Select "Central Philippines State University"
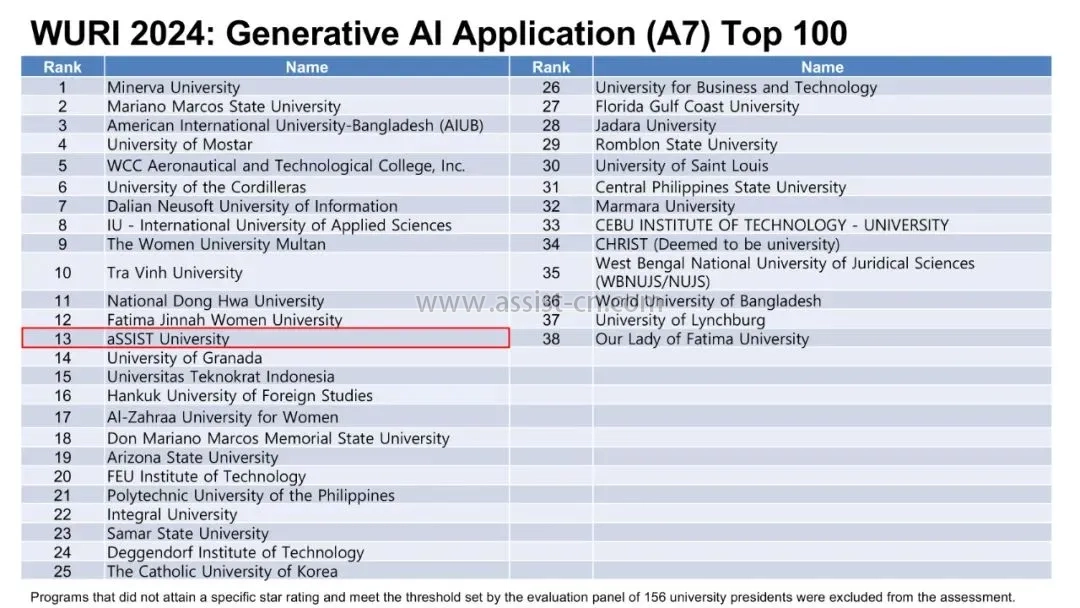This screenshot has width=1080, height=608. coord(720,187)
